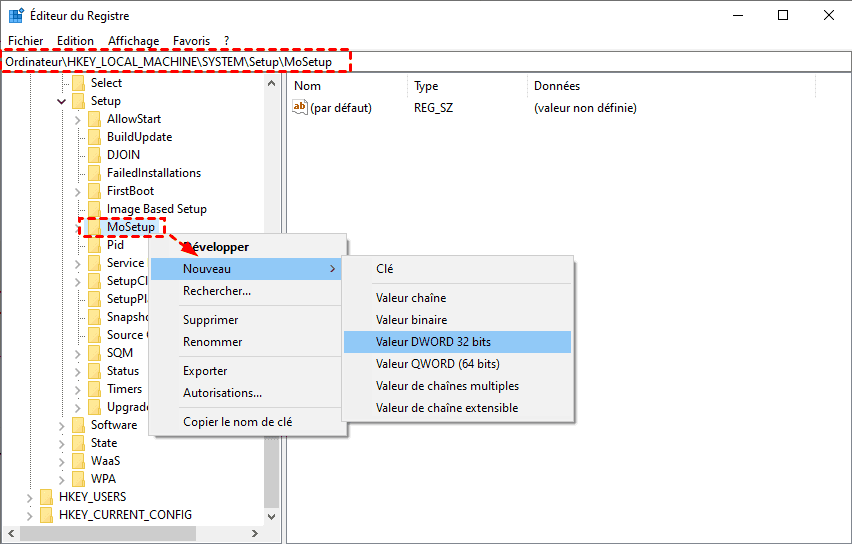
Task: Select the (par défaut) value row
Action: pyautogui.click(x=341, y=108)
